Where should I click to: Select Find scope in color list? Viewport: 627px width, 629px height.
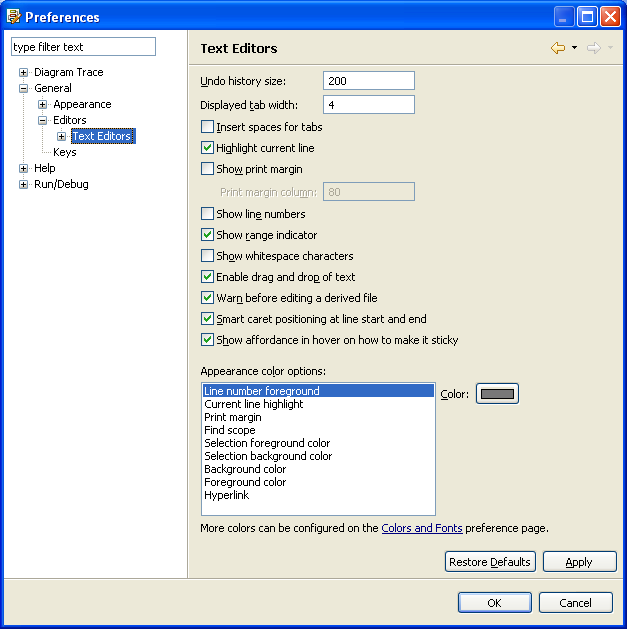(x=318, y=430)
